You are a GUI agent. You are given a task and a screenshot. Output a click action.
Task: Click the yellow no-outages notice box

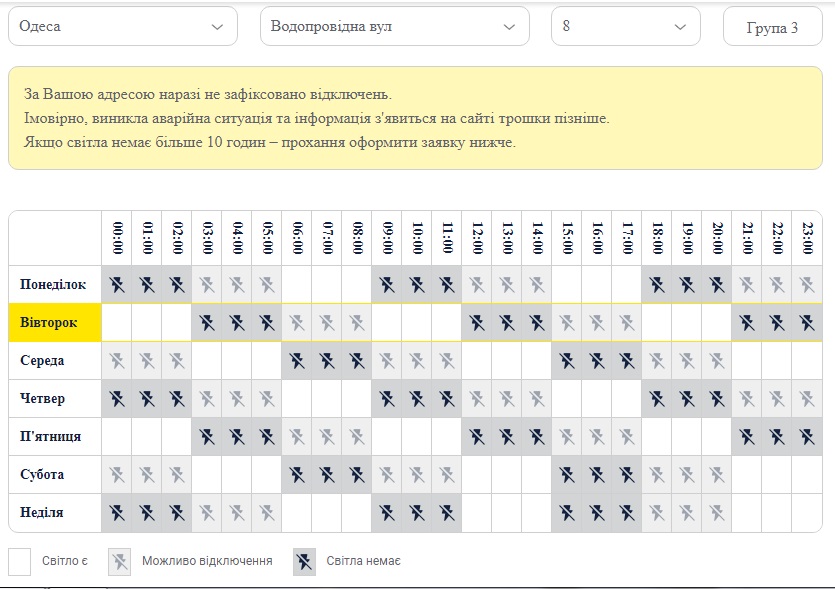click(415, 118)
